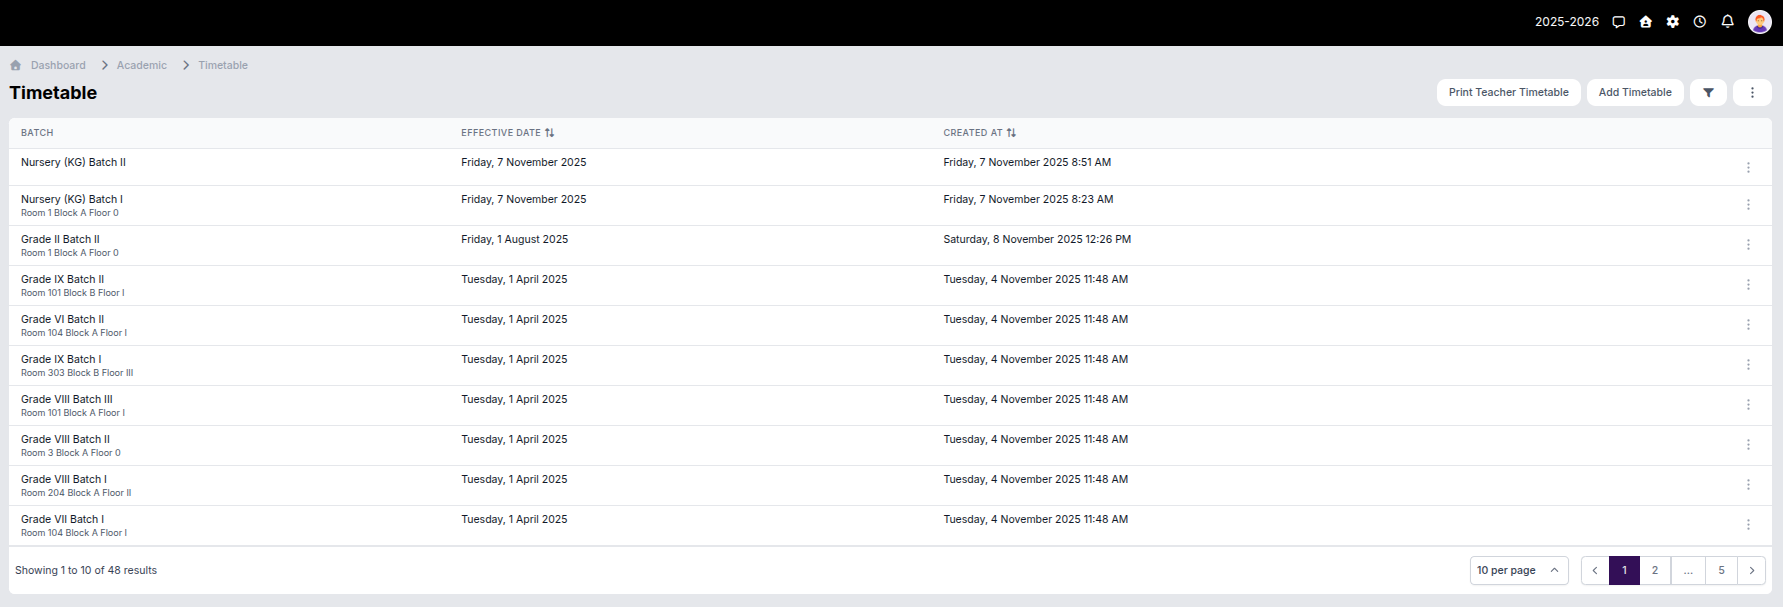1783x607 pixels.
Task: Click Room 303 Block B Floor III
Action: pos(77,373)
